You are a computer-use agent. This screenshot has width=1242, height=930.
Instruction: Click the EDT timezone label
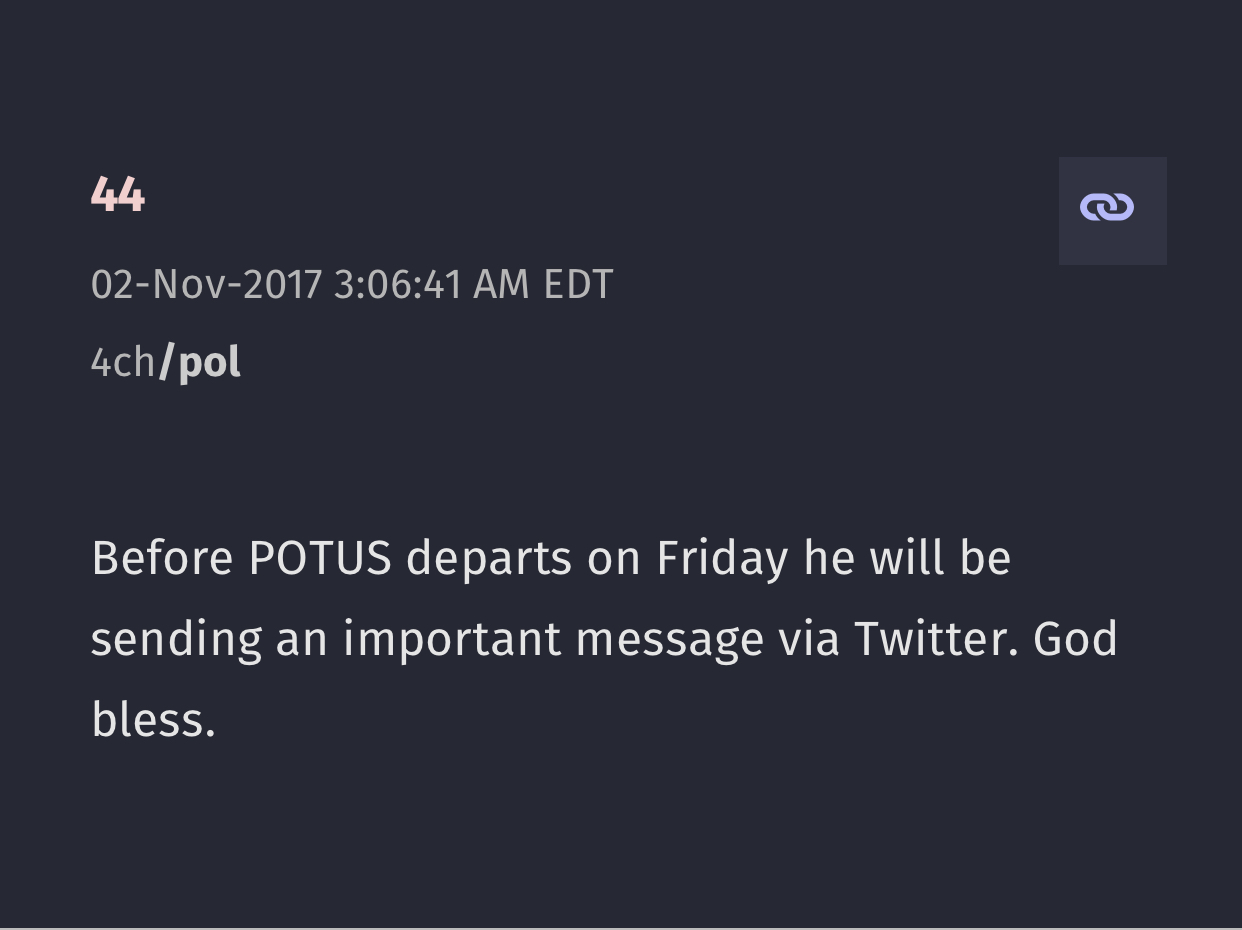pyautogui.click(x=578, y=284)
